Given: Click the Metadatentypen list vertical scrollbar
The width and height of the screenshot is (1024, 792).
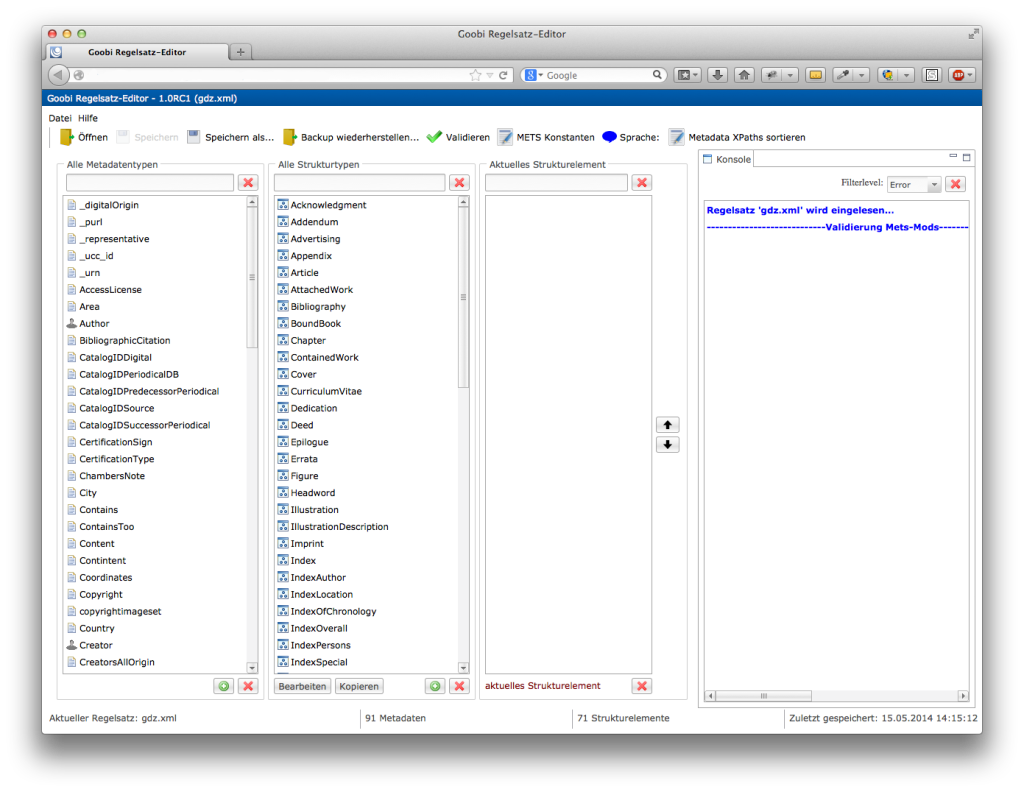Looking at the screenshot, I should (252, 277).
